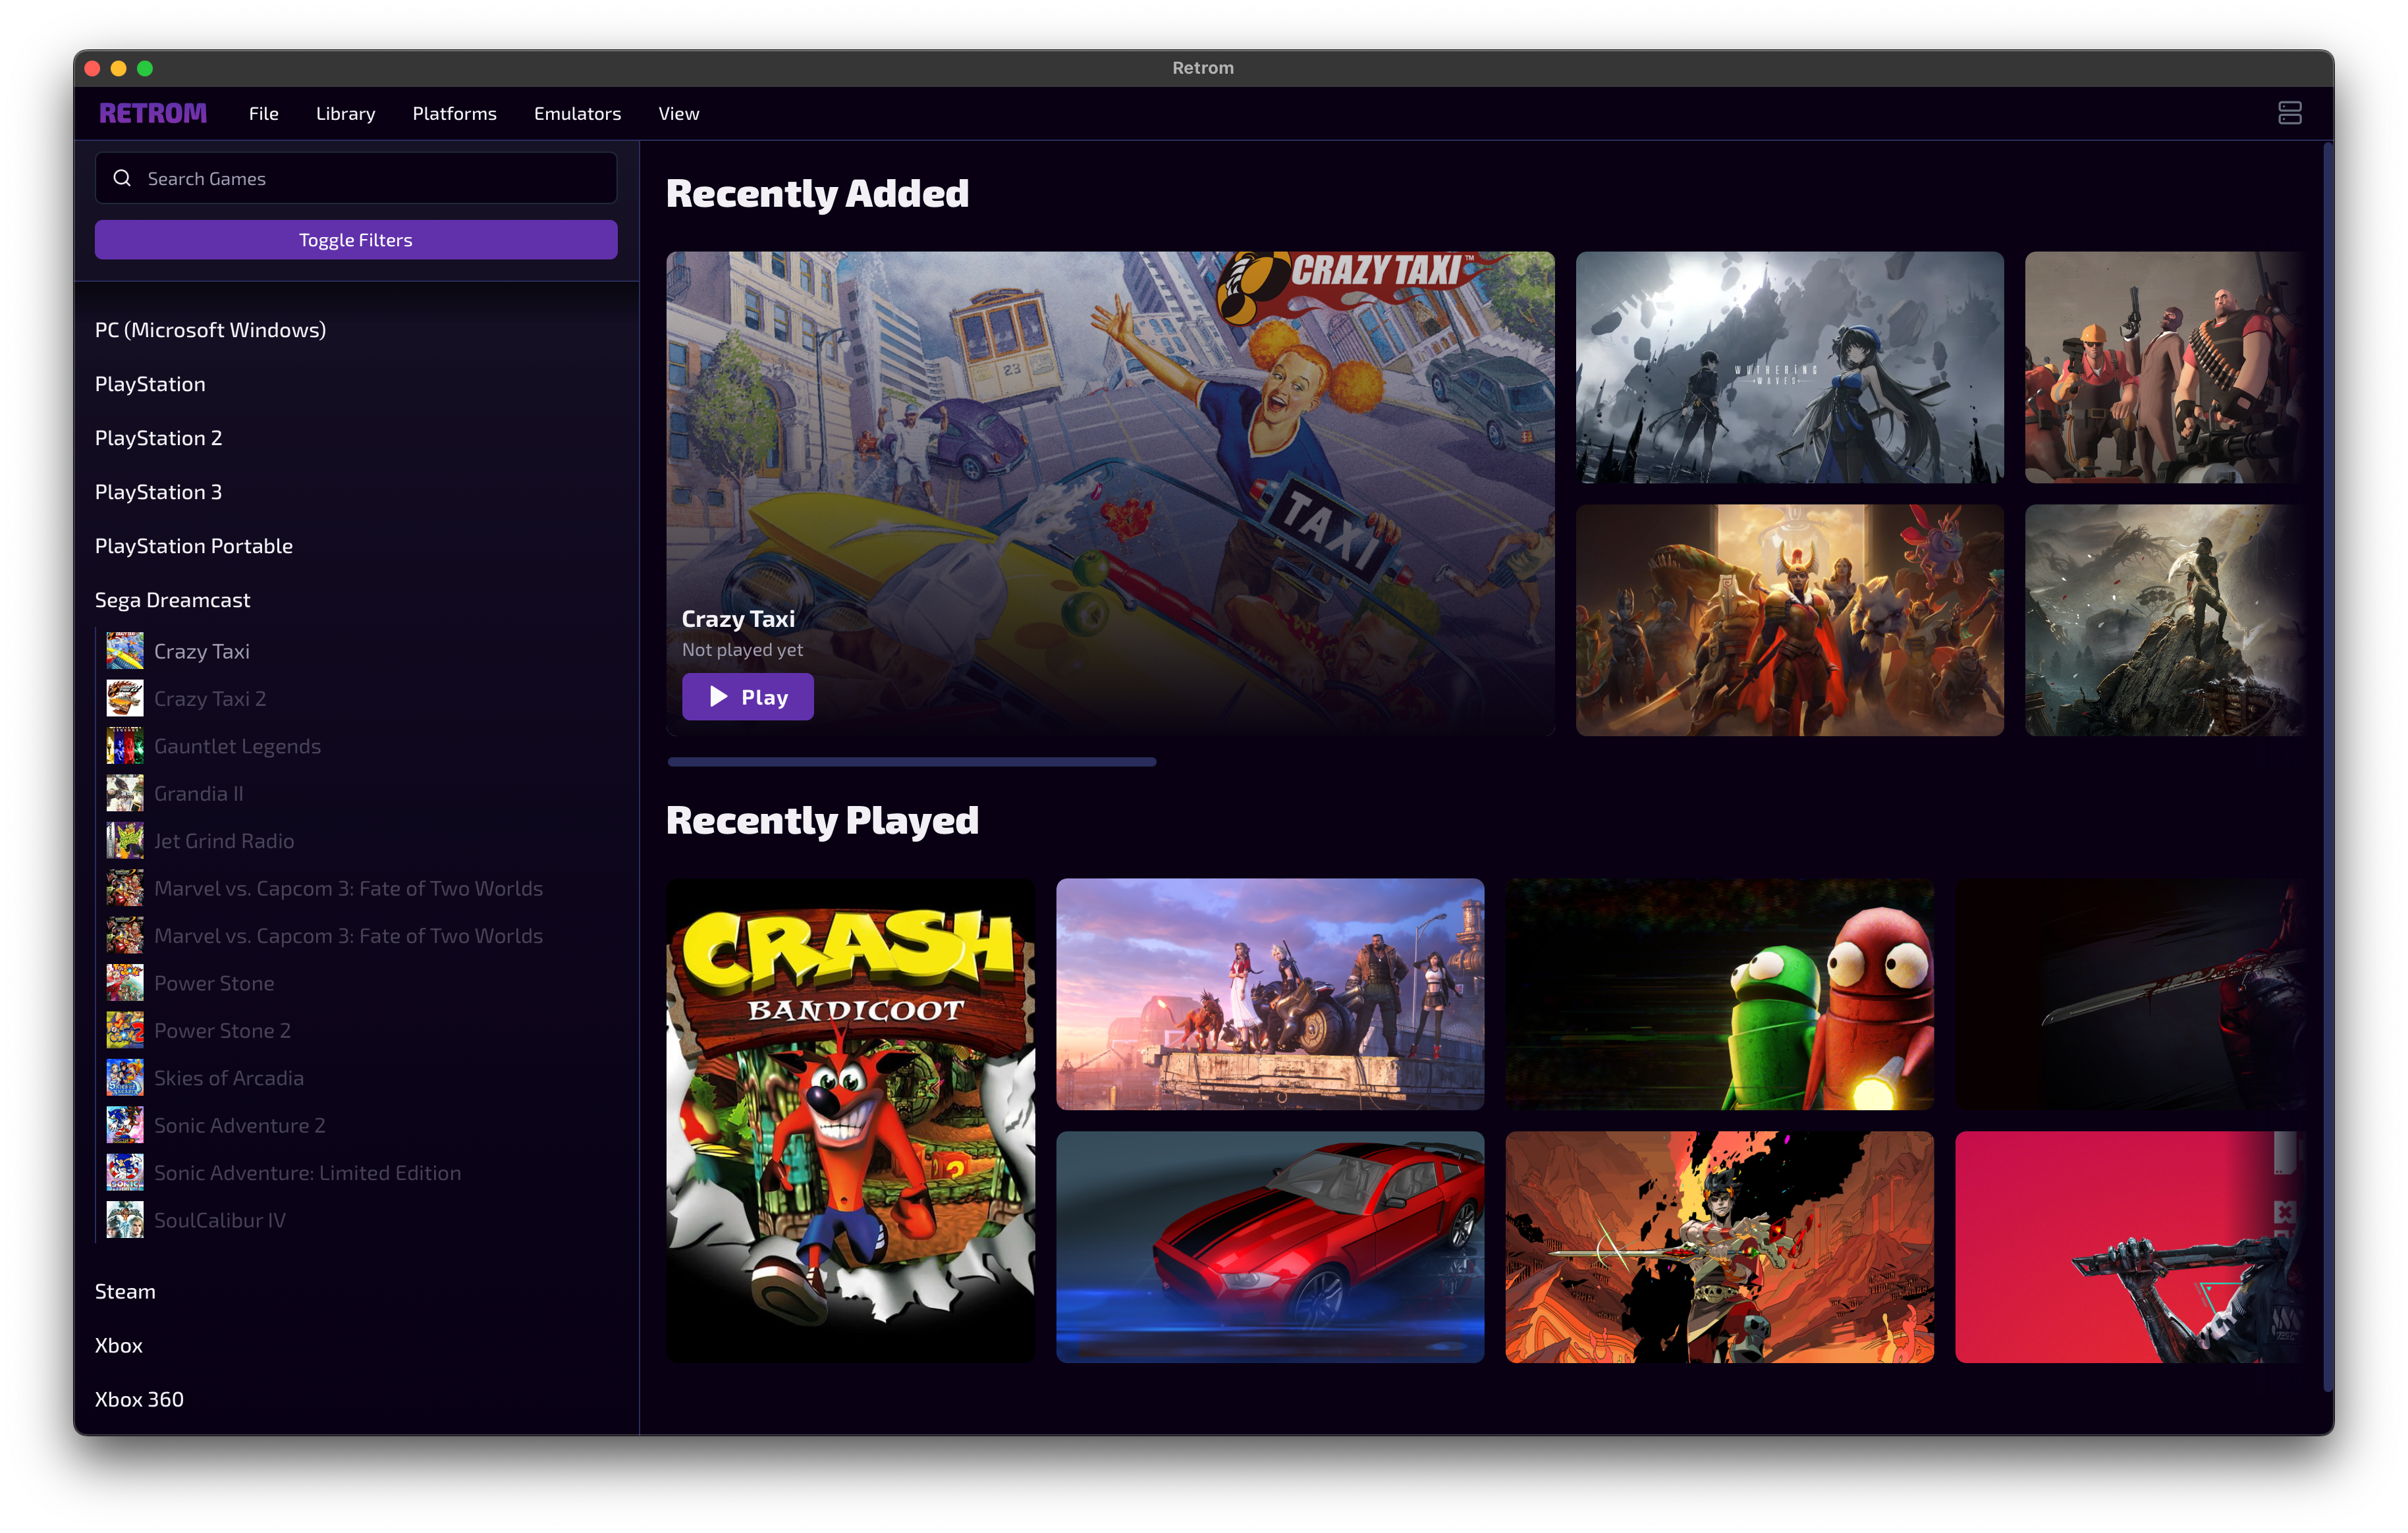Click Toggle Filters button
2408x1533 pixels.
point(356,240)
